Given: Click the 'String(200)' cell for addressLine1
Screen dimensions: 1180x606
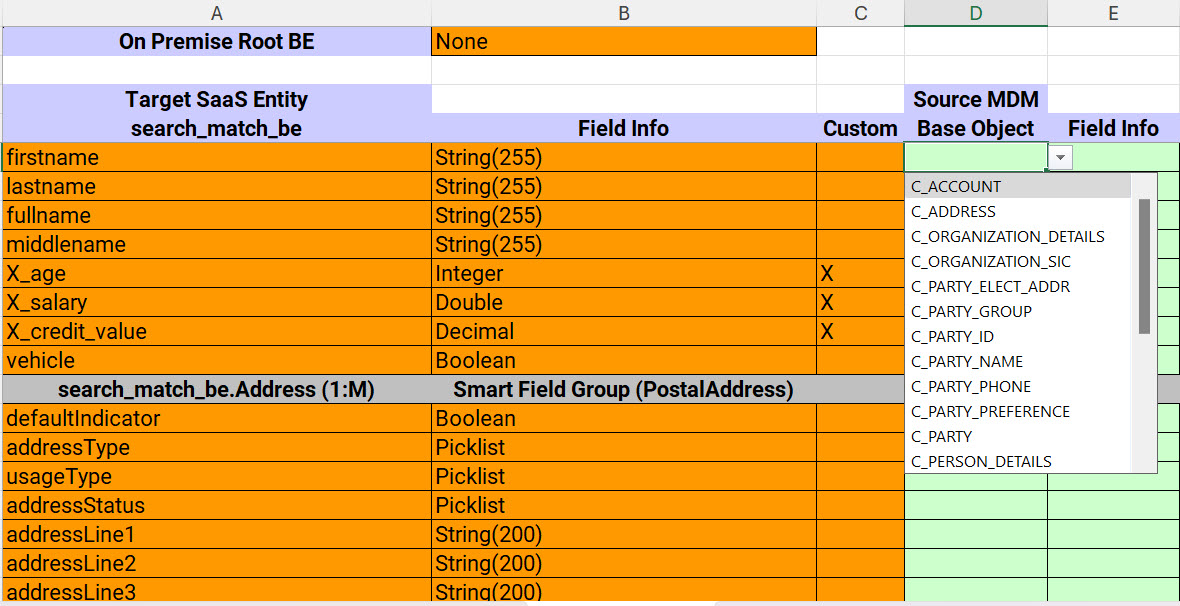Looking at the screenshot, I should (x=624, y=534).
